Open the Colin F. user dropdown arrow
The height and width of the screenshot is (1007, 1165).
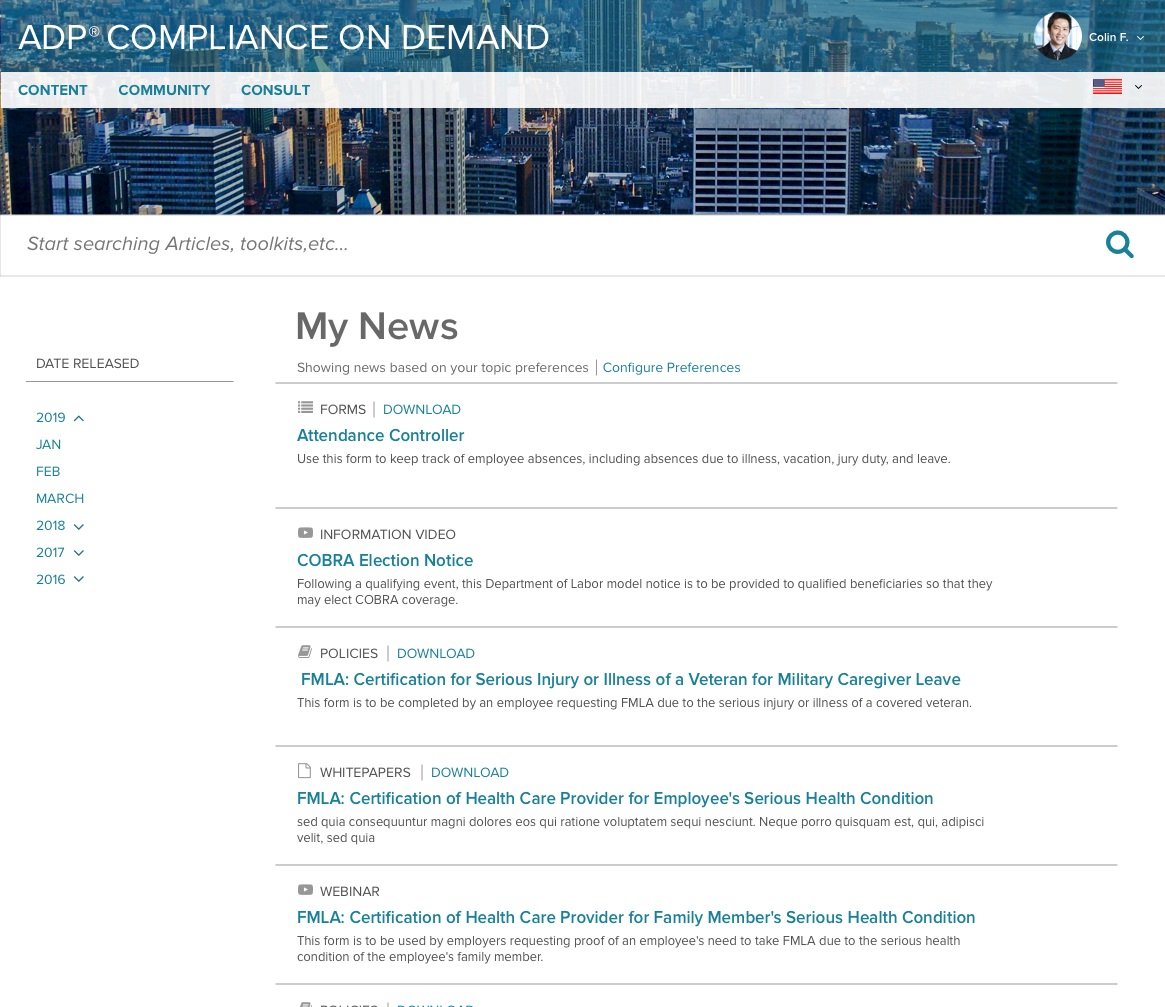[x=1140, y=38]
